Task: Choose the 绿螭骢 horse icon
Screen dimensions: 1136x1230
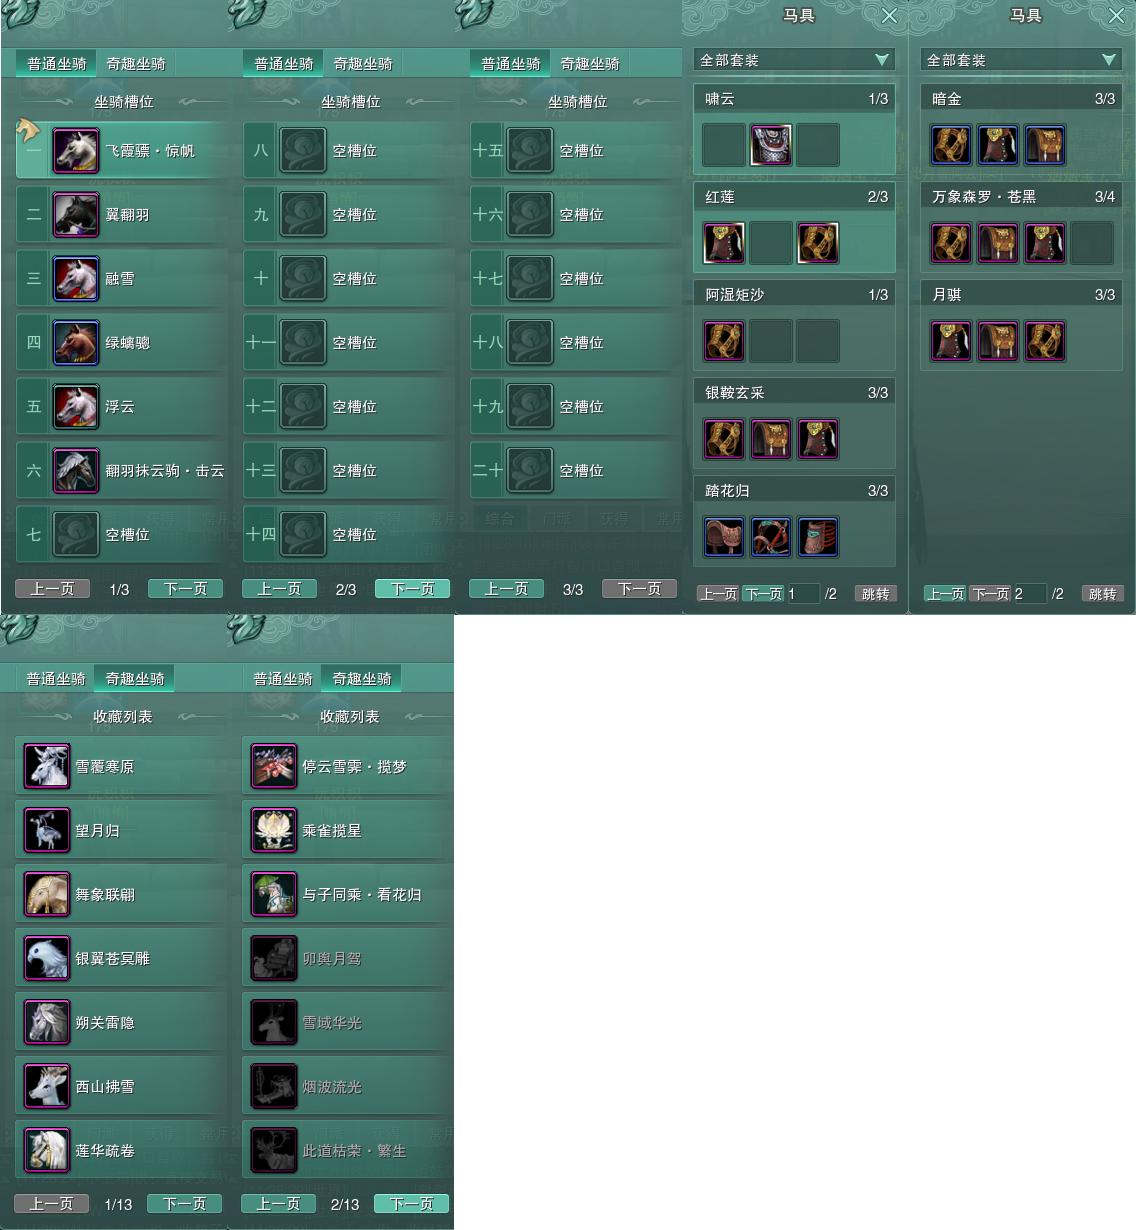Action: 76,343
